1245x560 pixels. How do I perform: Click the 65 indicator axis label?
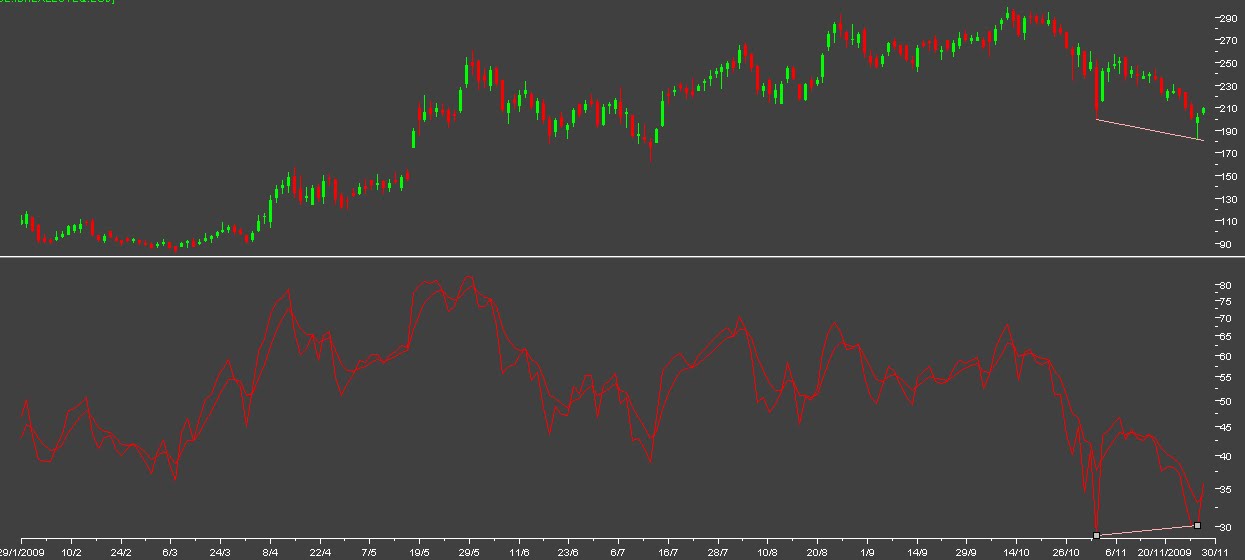click(x=1224, y=337)
